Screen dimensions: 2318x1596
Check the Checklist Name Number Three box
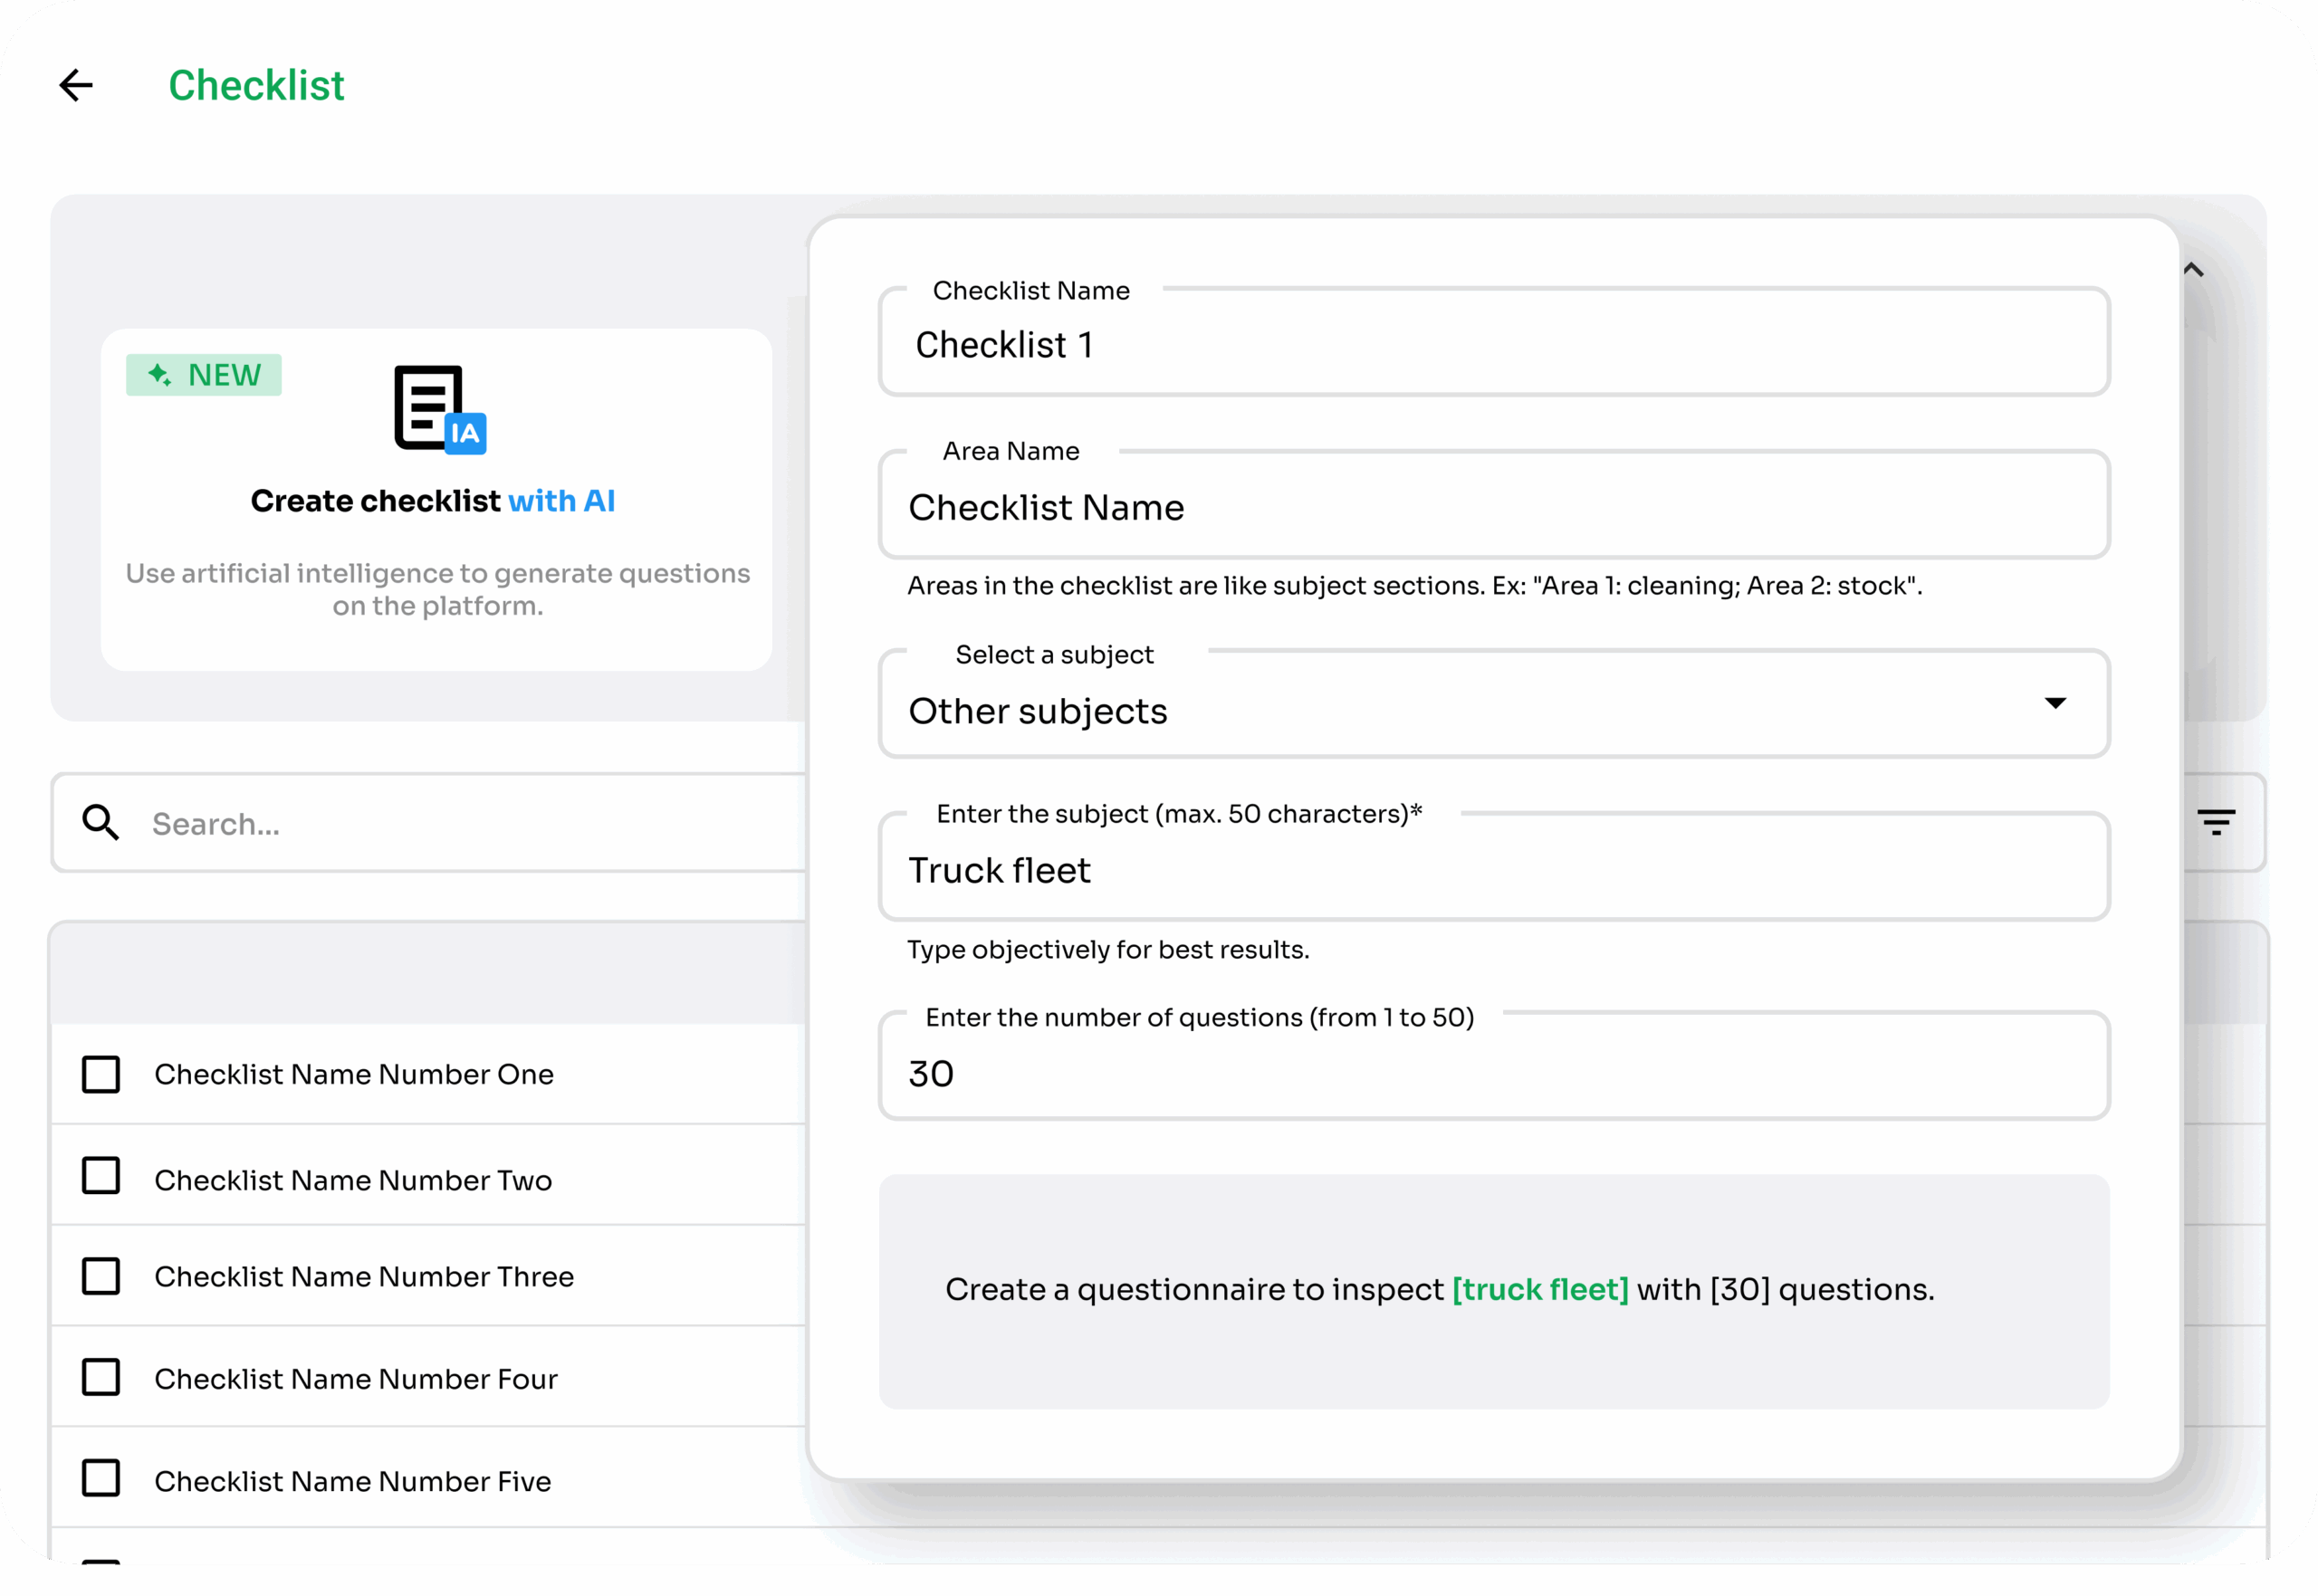click(x=101, y=1277)
